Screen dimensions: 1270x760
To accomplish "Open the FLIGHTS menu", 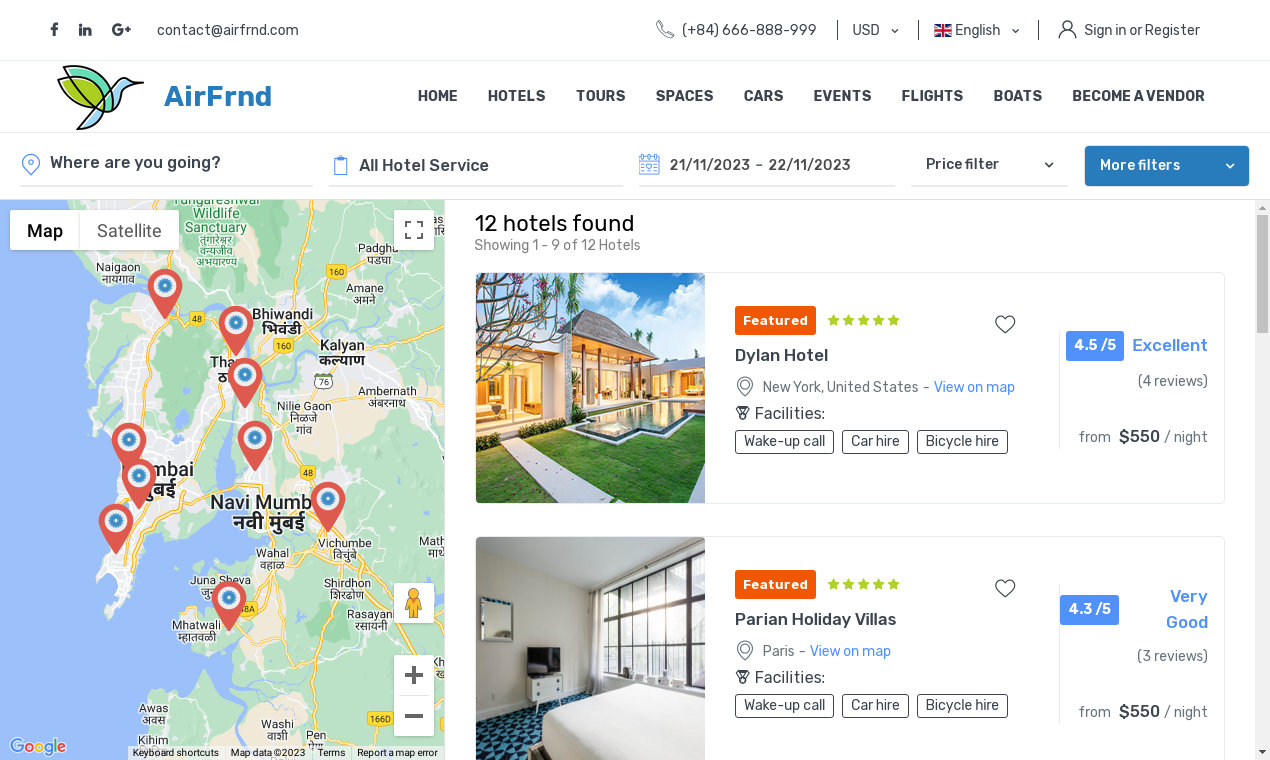I will (932, 96).
